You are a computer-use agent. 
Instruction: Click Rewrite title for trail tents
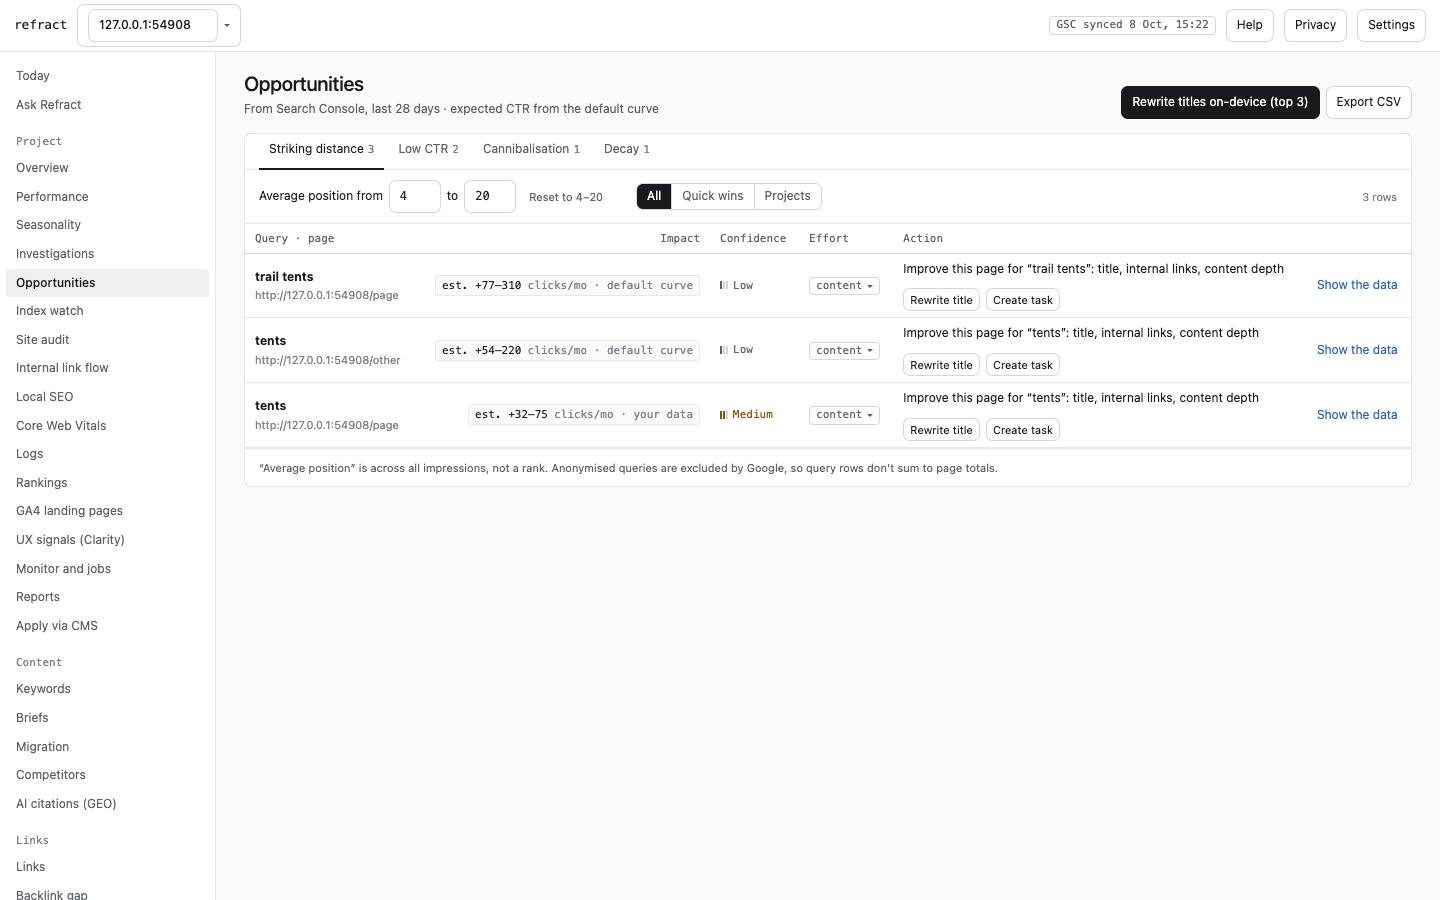[x=941, y=300]
